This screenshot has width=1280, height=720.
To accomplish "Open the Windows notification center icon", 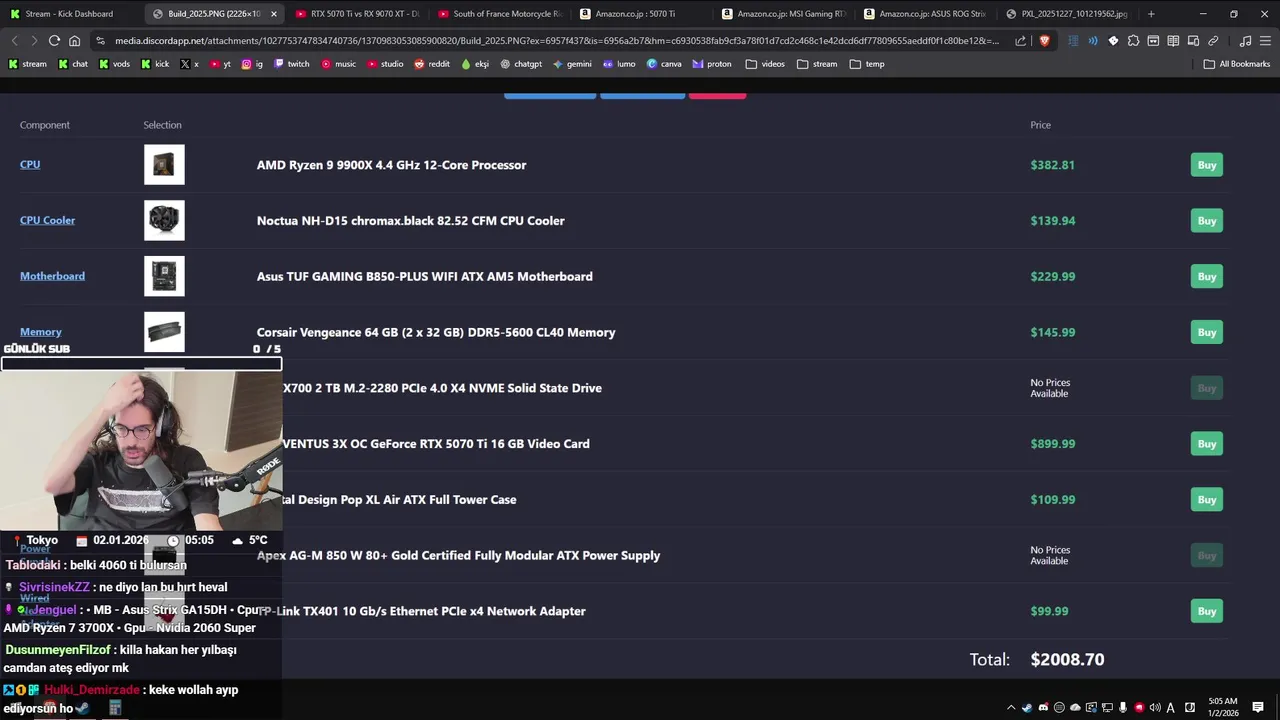I will tap(1258, 708).
